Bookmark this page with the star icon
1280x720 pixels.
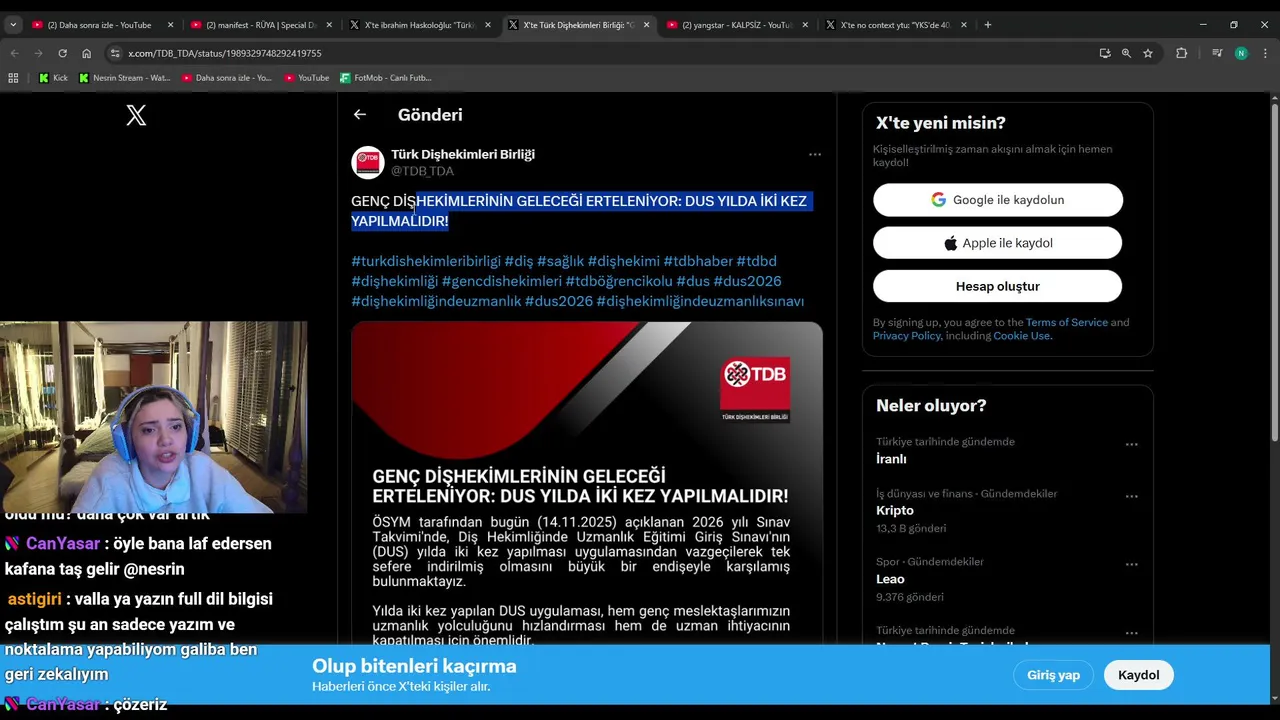click(x=1148, y=53)
